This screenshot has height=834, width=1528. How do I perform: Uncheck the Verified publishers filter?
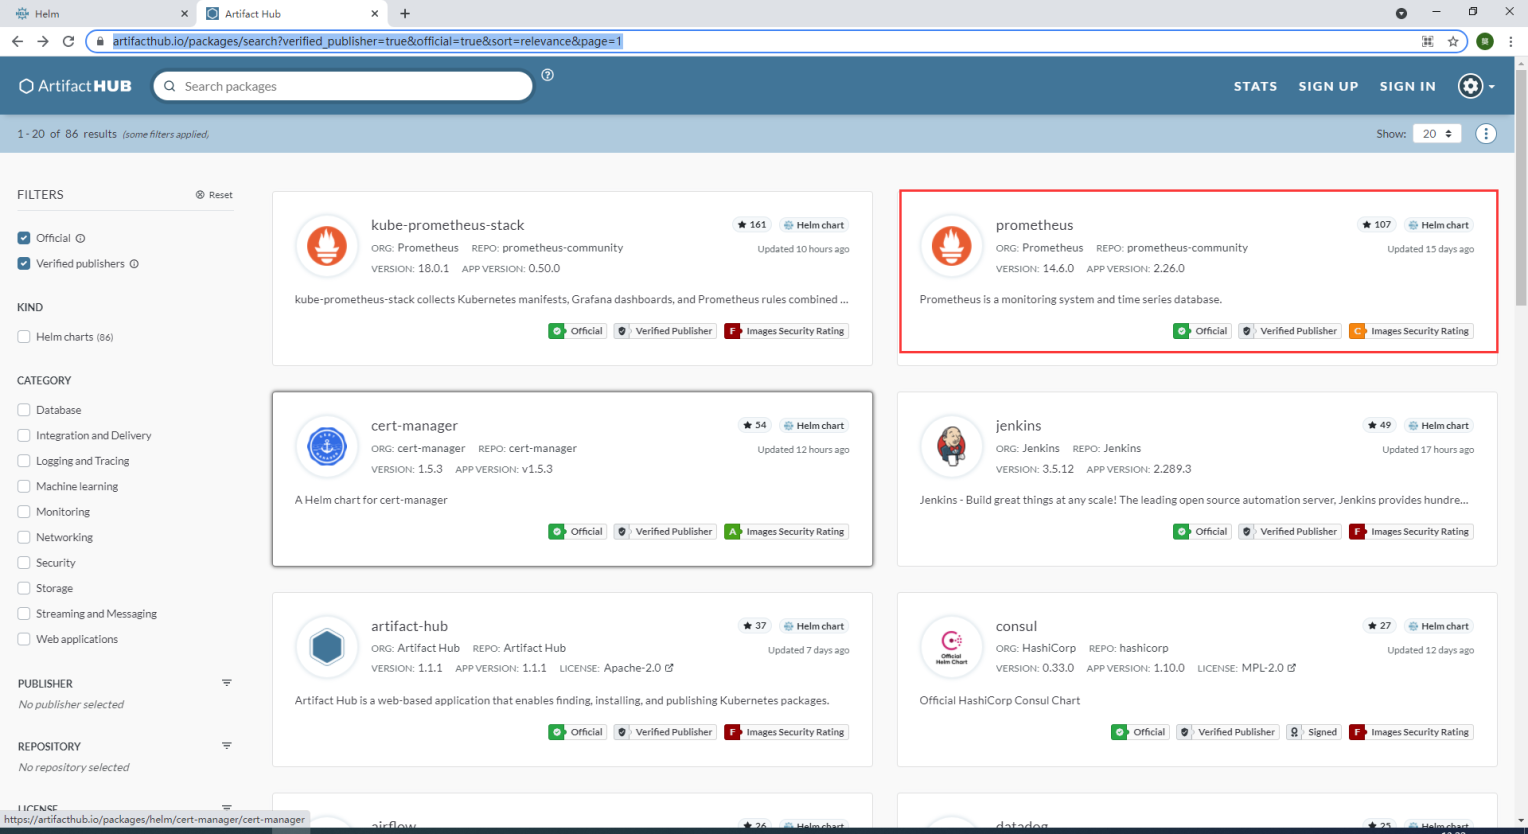click(x=24, y=264)
